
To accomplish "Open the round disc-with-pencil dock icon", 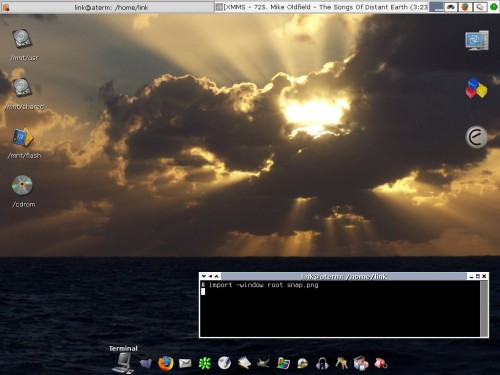I will coord(224,363).
